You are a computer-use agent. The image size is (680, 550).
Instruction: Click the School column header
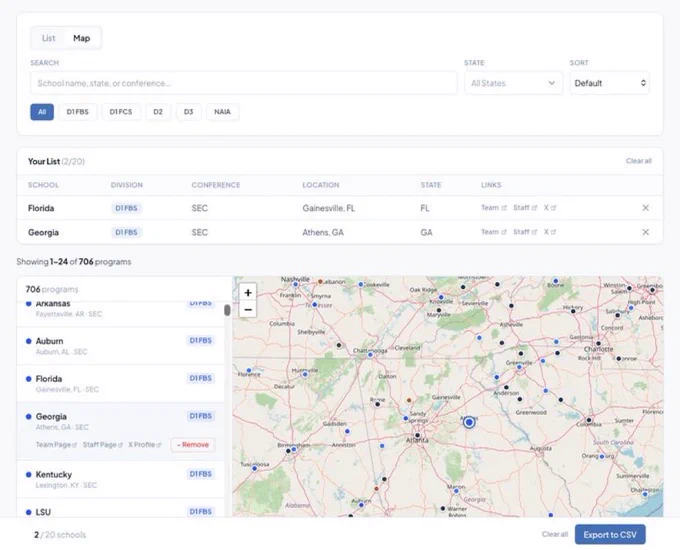point(43,185)
